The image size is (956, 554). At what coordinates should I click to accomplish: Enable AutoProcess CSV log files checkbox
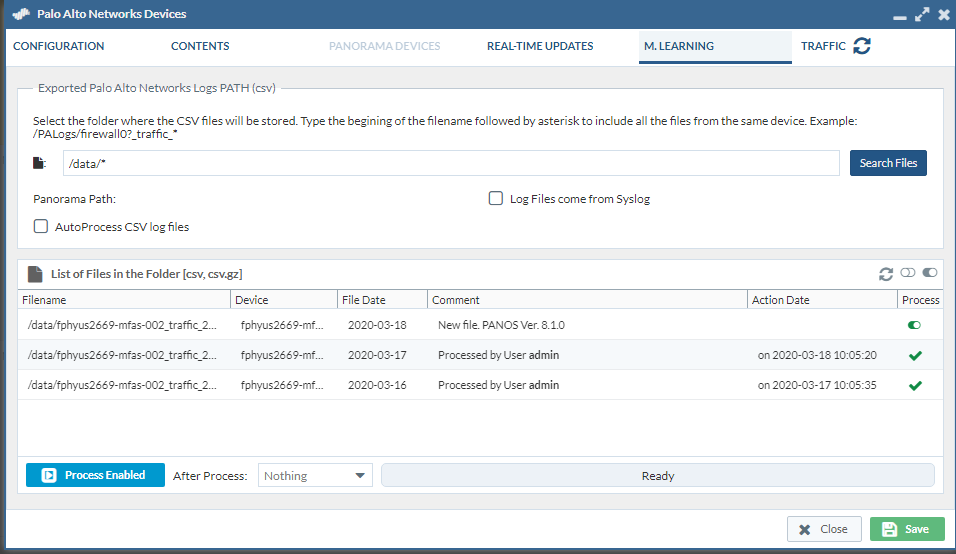41,227
